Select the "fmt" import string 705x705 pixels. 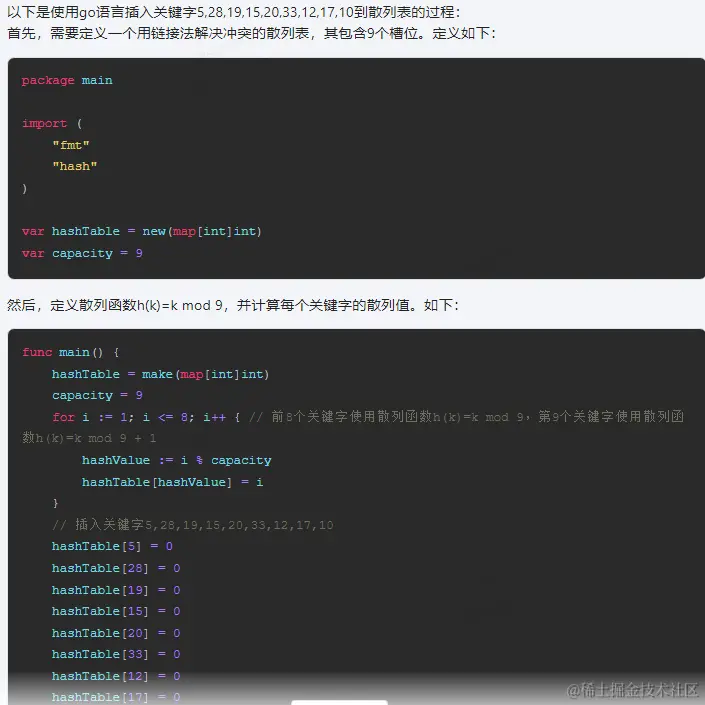point(71,145)
